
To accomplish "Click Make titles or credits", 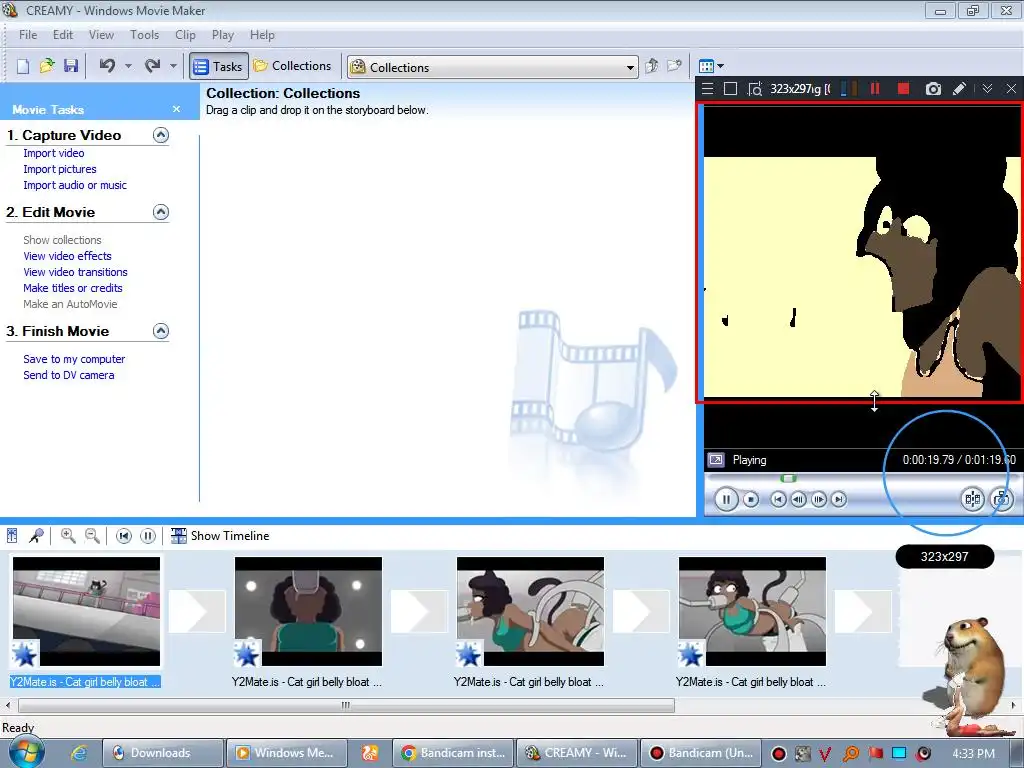I will pyautogui.click(x=72, y=288).
